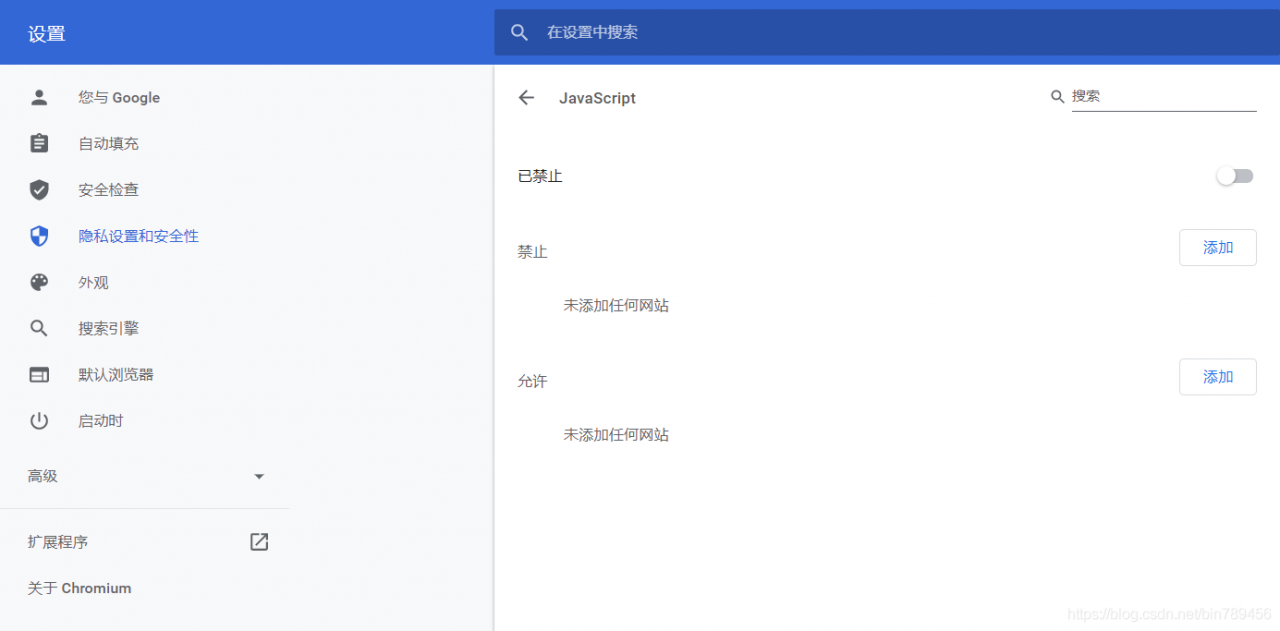Collapse the 高级 dropdown arrow

[259, 476]
